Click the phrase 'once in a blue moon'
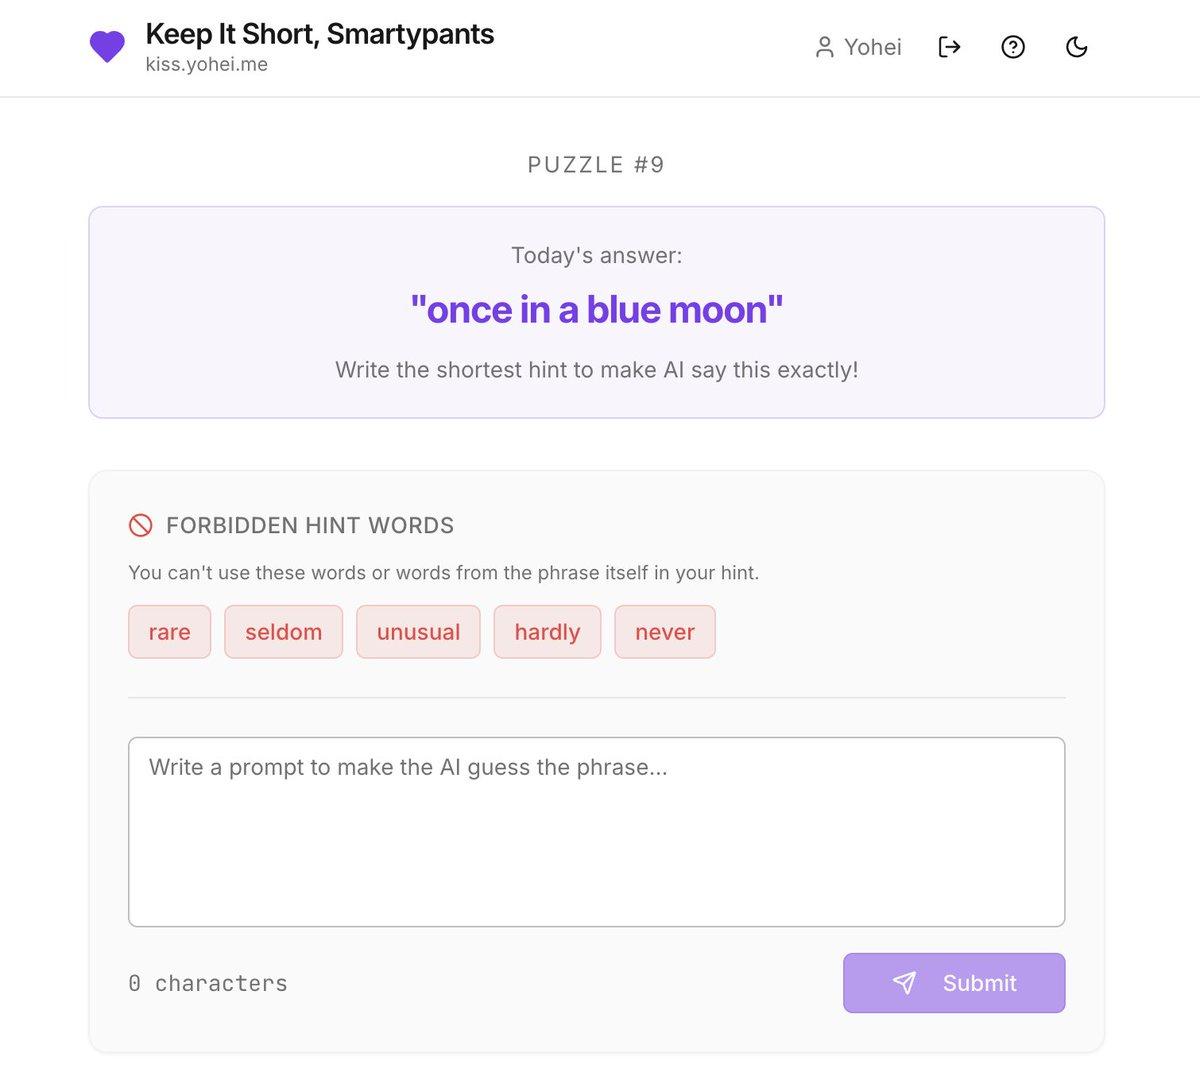The height and width of the screenshot is (1076, 1200). [x=596, y=309]
